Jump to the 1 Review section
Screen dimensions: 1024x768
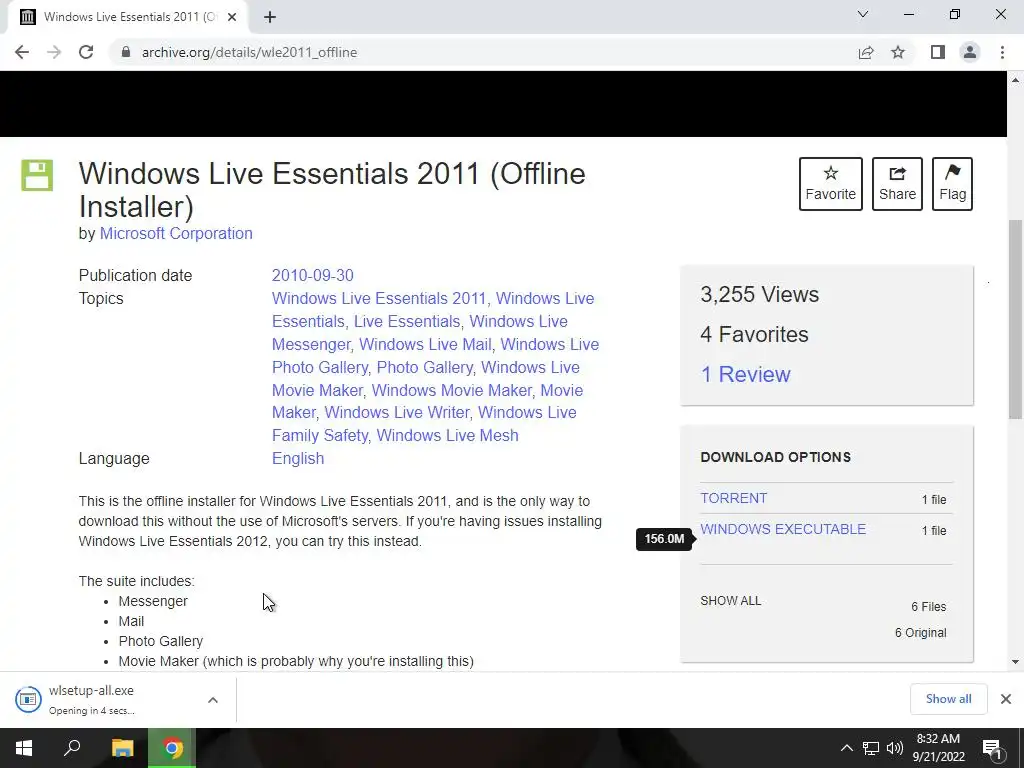tap(745, 374)
